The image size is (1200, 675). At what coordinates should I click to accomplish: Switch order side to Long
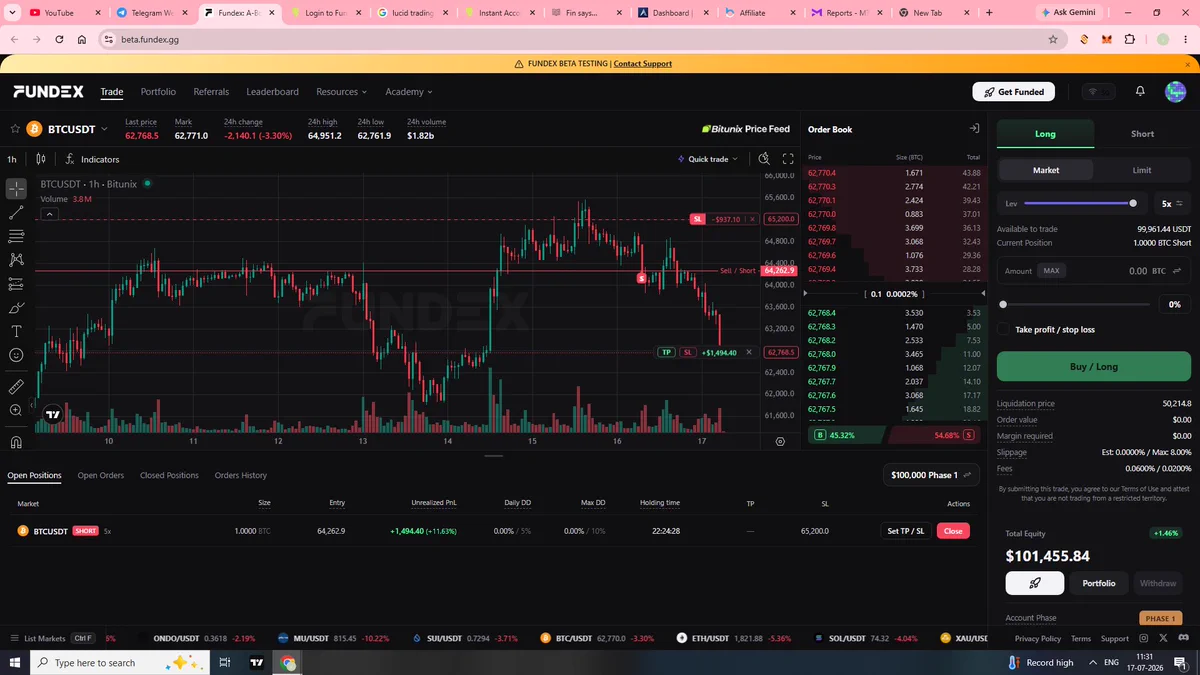click(x=1045, y=134)
